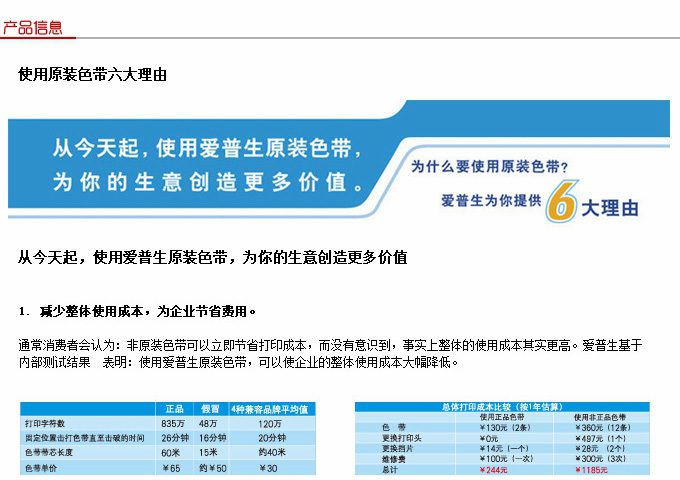The width and height of the screenshot is (680, 480).
Task: Click the row label 维修费
Action: 394,459
